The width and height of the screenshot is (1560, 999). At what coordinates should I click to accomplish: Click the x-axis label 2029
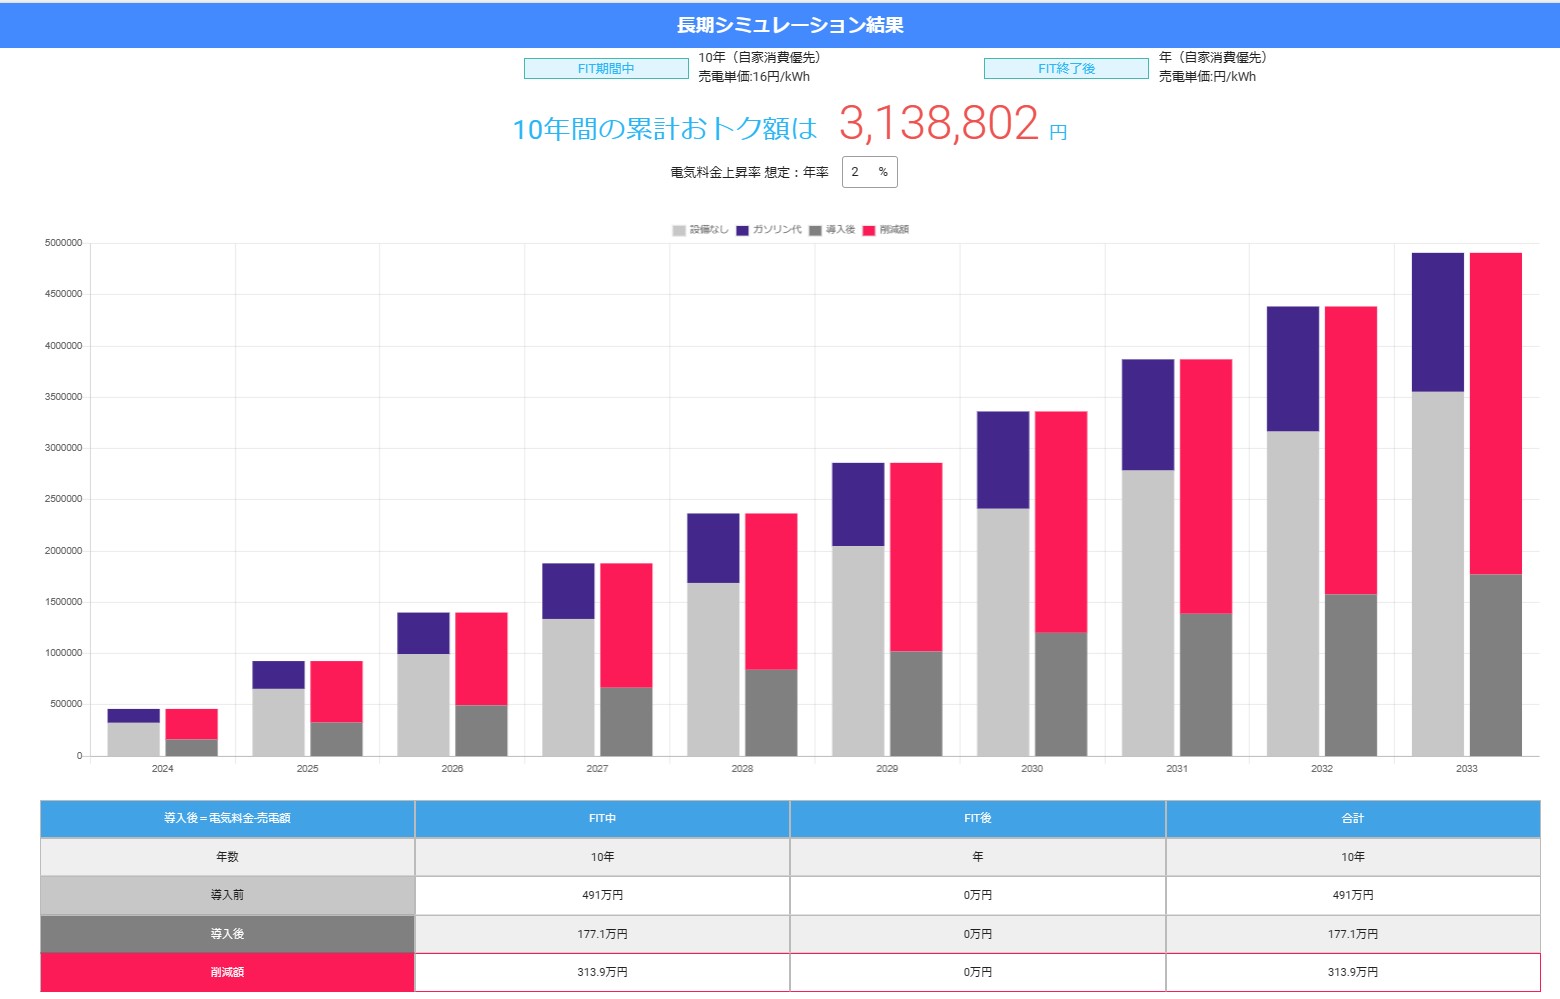coord(887,769)
